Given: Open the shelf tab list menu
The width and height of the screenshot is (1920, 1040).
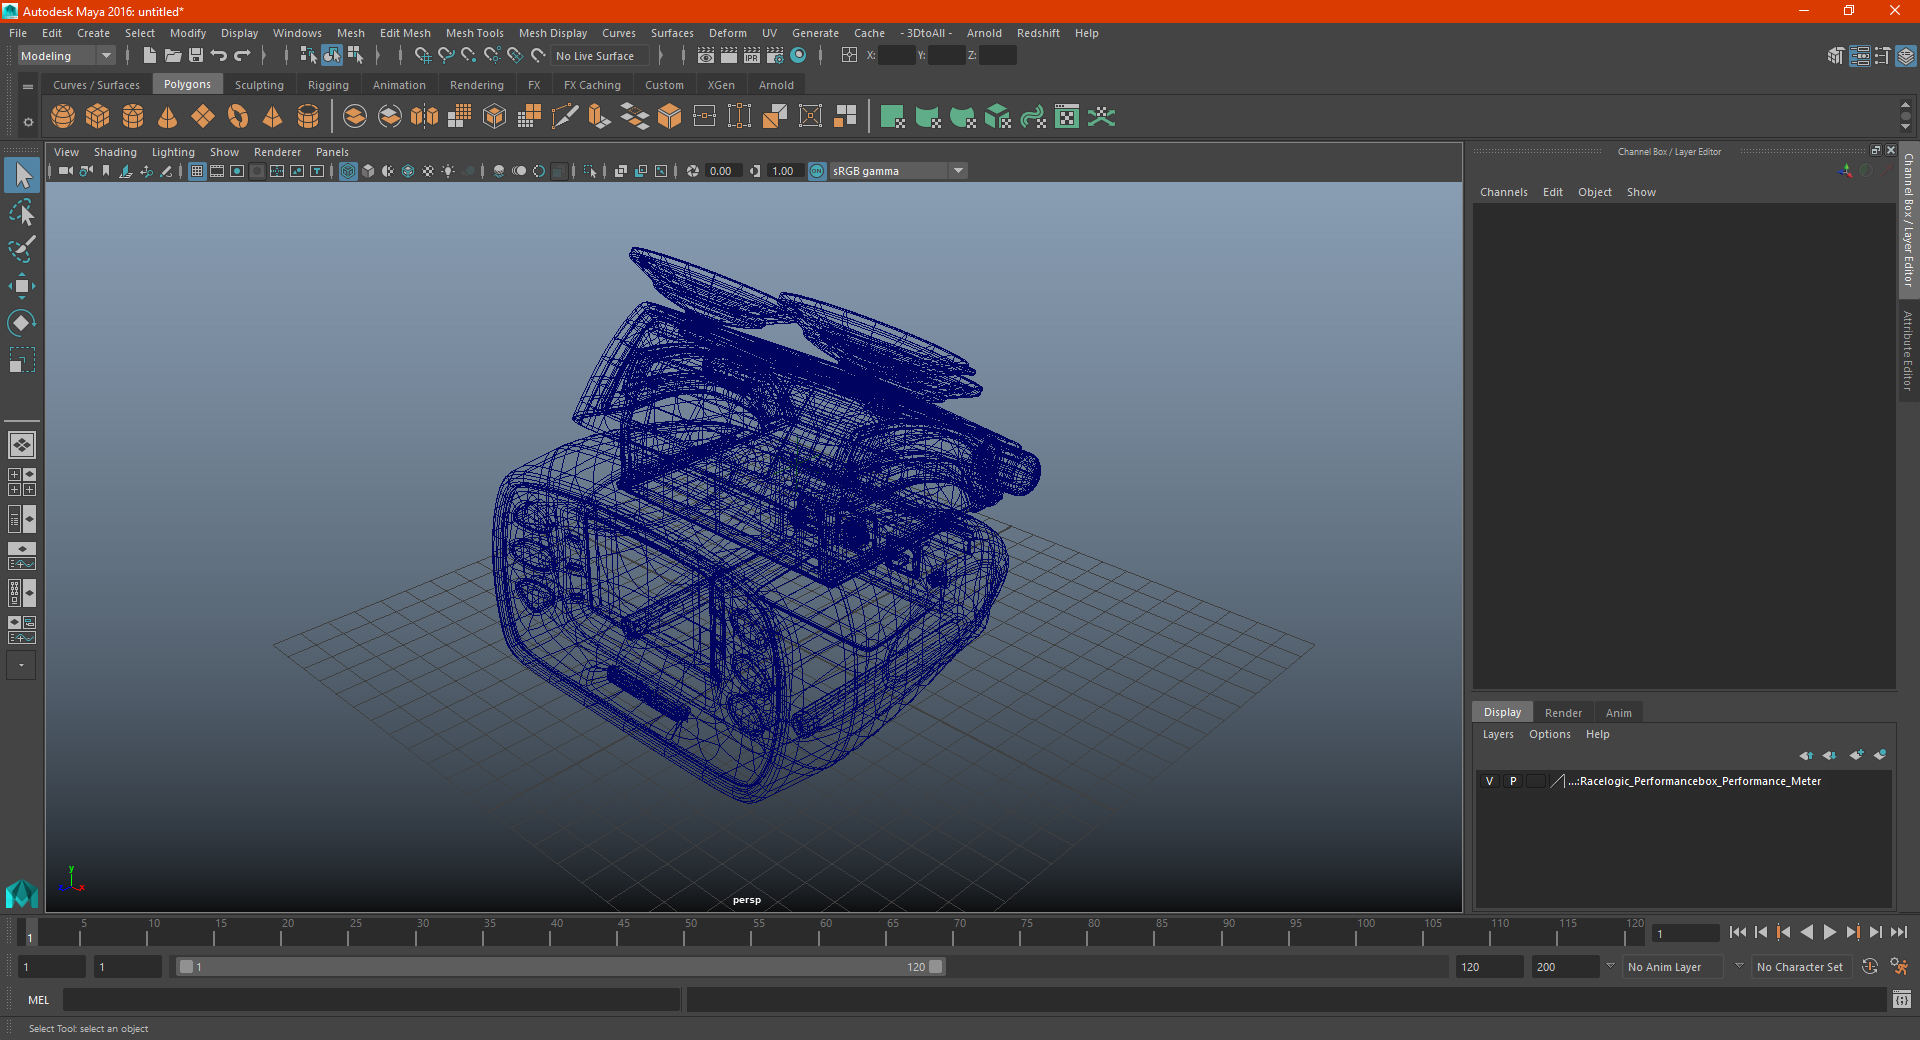Looking at the screenshot, I should click(28, 87).
